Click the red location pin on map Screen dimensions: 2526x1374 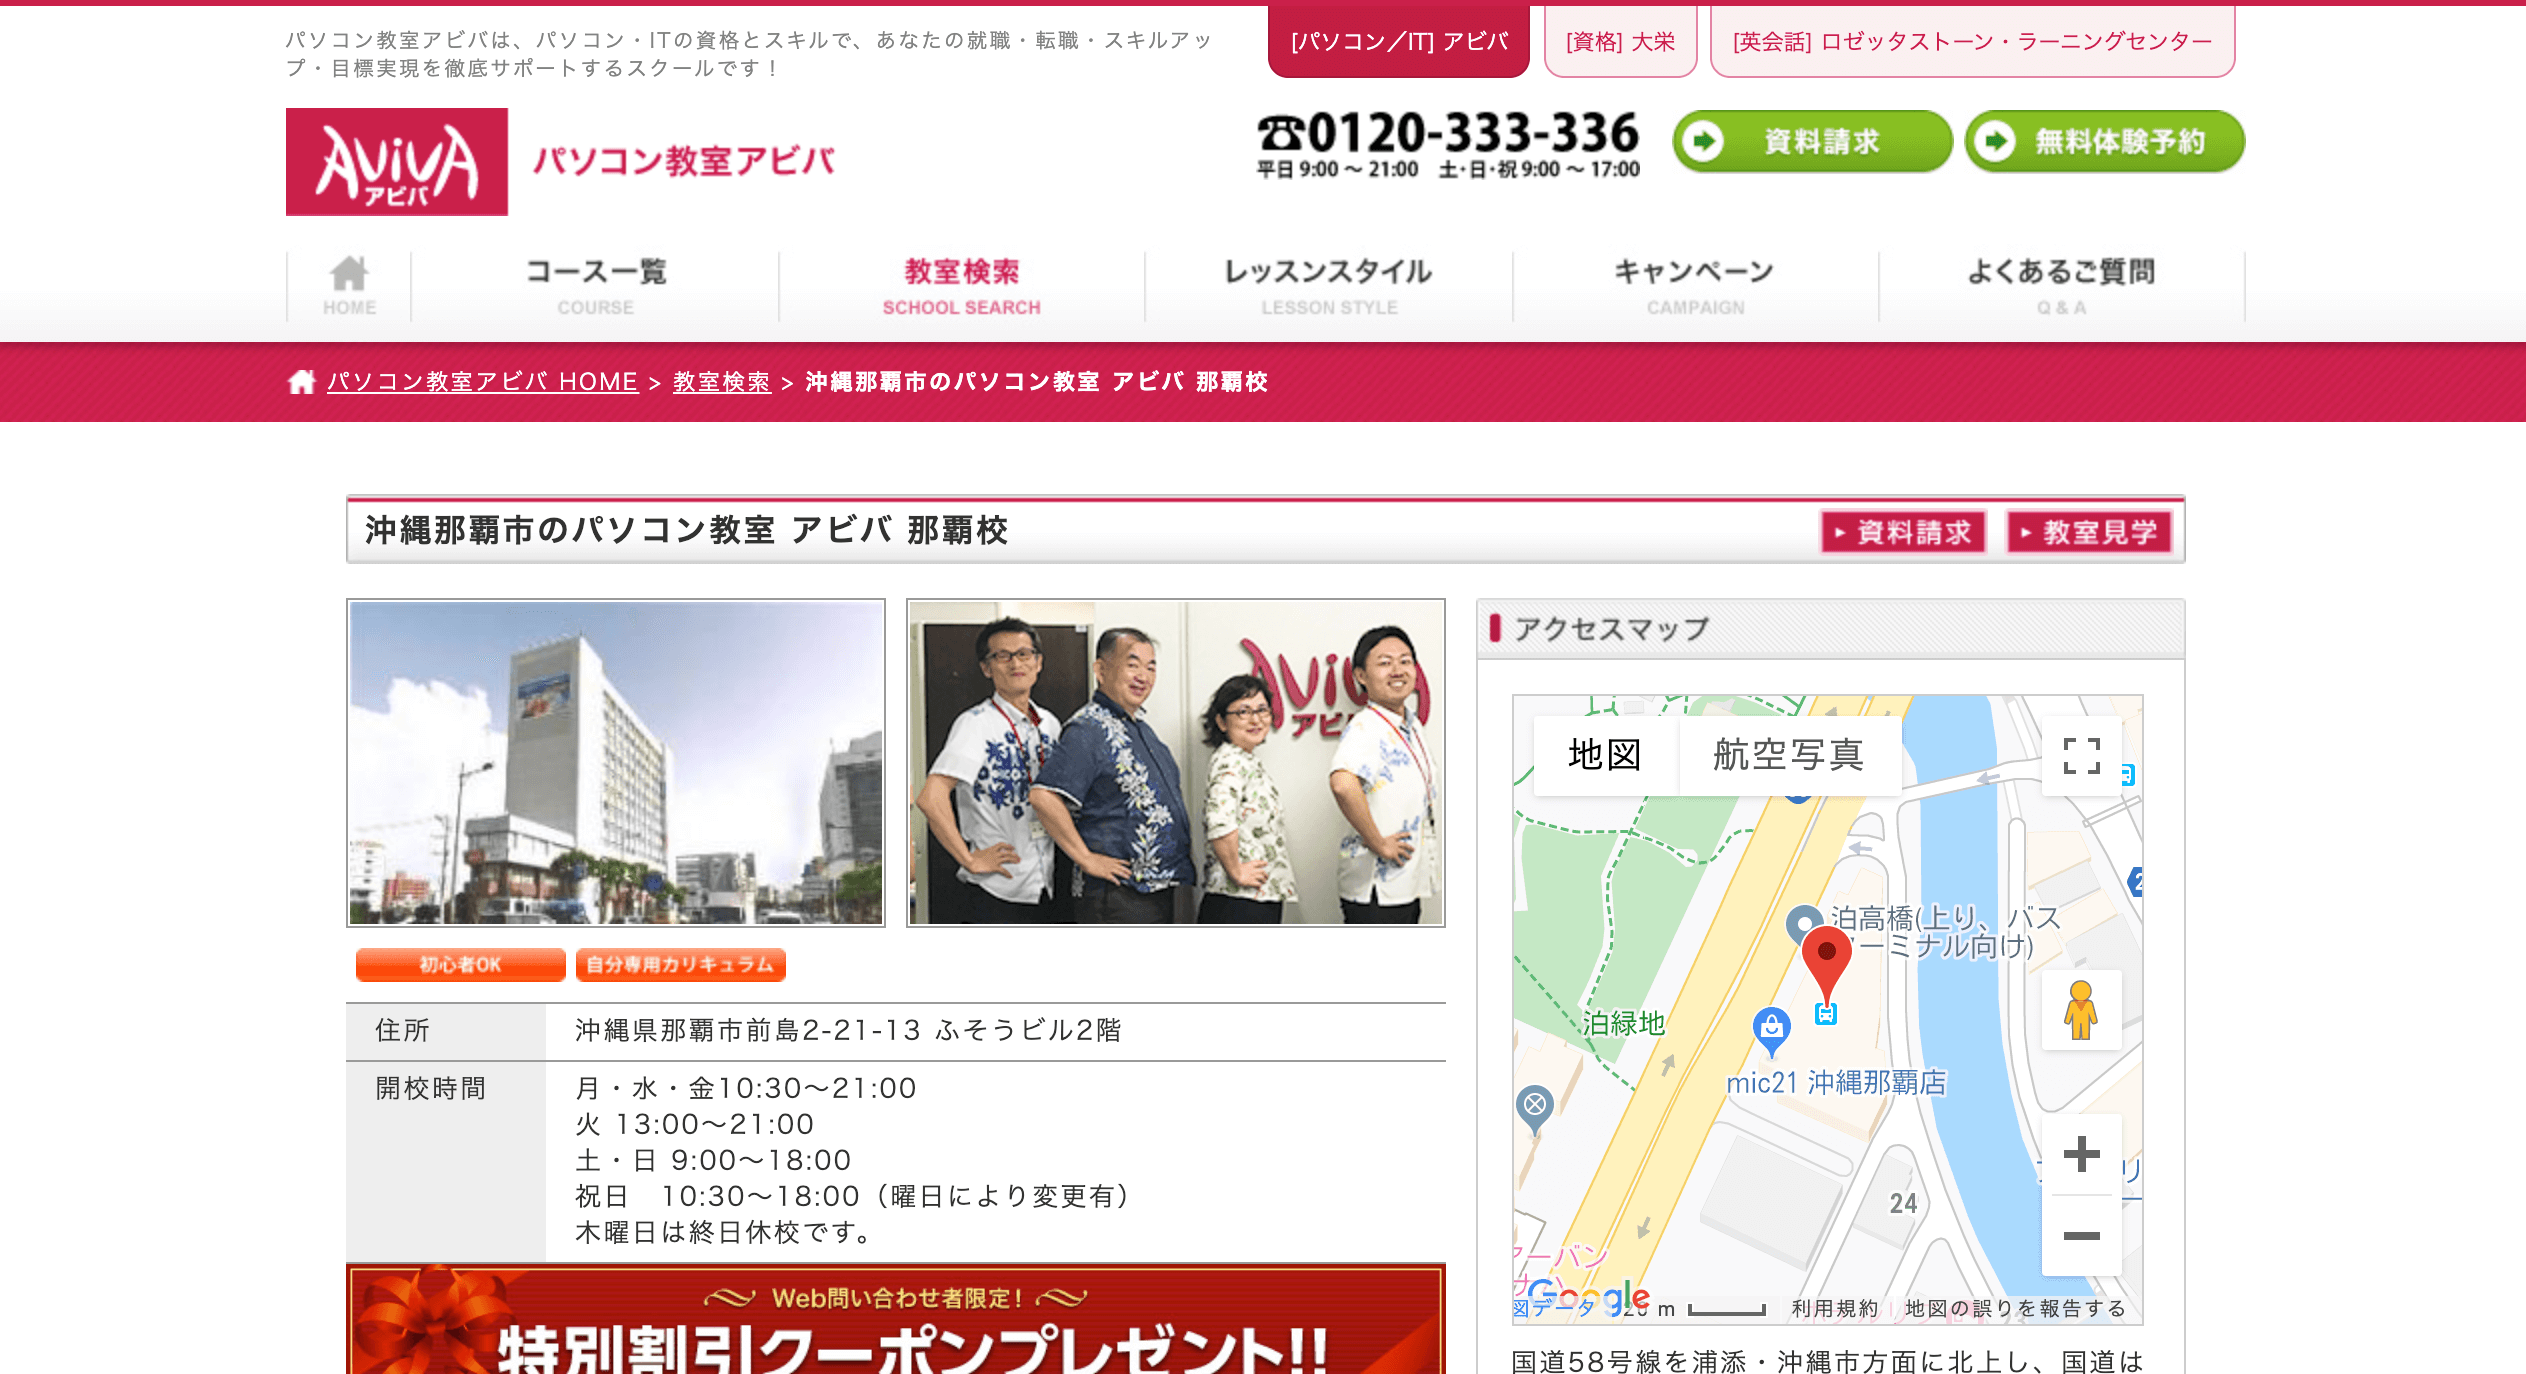pyautogui.click(x=1826, y=962)
